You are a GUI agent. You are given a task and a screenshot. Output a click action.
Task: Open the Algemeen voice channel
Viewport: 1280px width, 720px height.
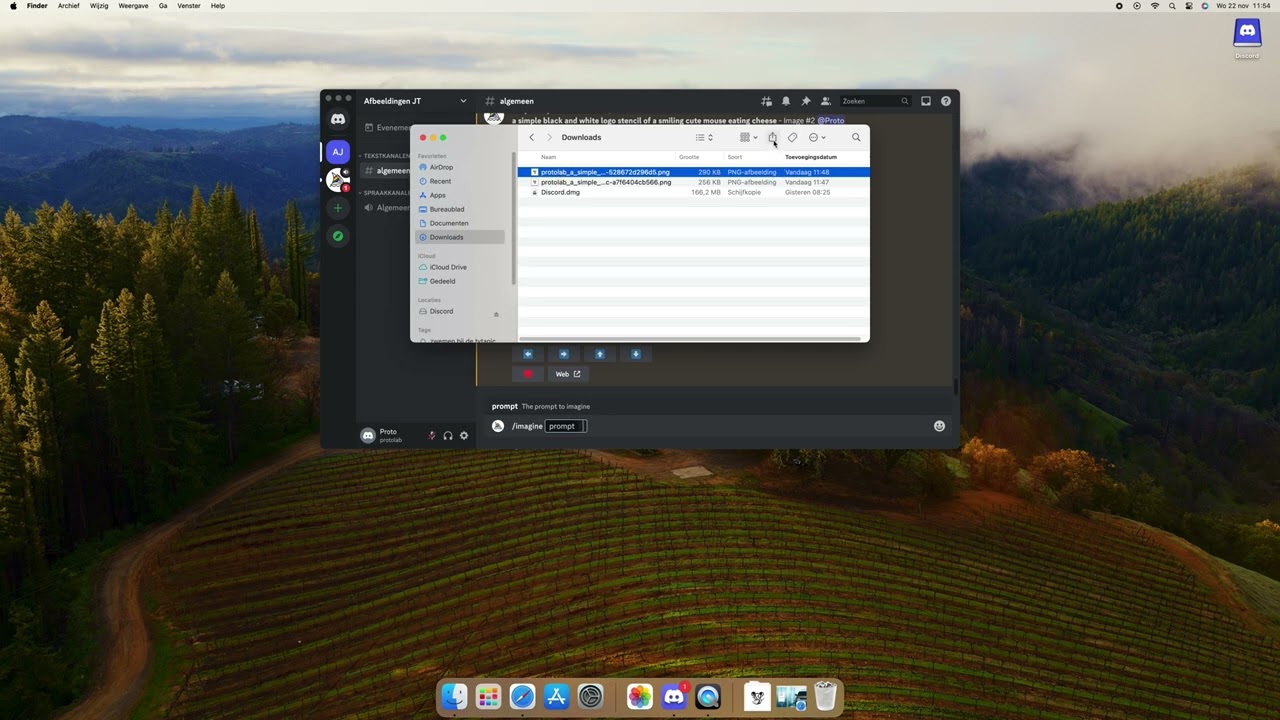tap(387, 208)
